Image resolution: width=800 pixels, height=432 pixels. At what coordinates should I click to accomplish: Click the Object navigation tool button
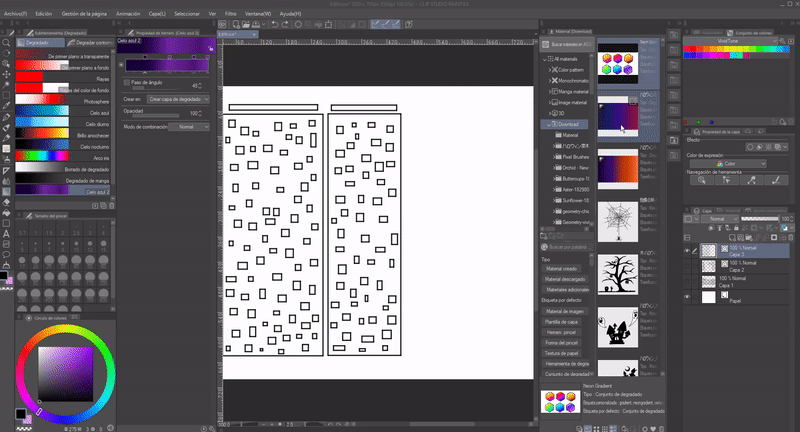click(x=703, y=180)
